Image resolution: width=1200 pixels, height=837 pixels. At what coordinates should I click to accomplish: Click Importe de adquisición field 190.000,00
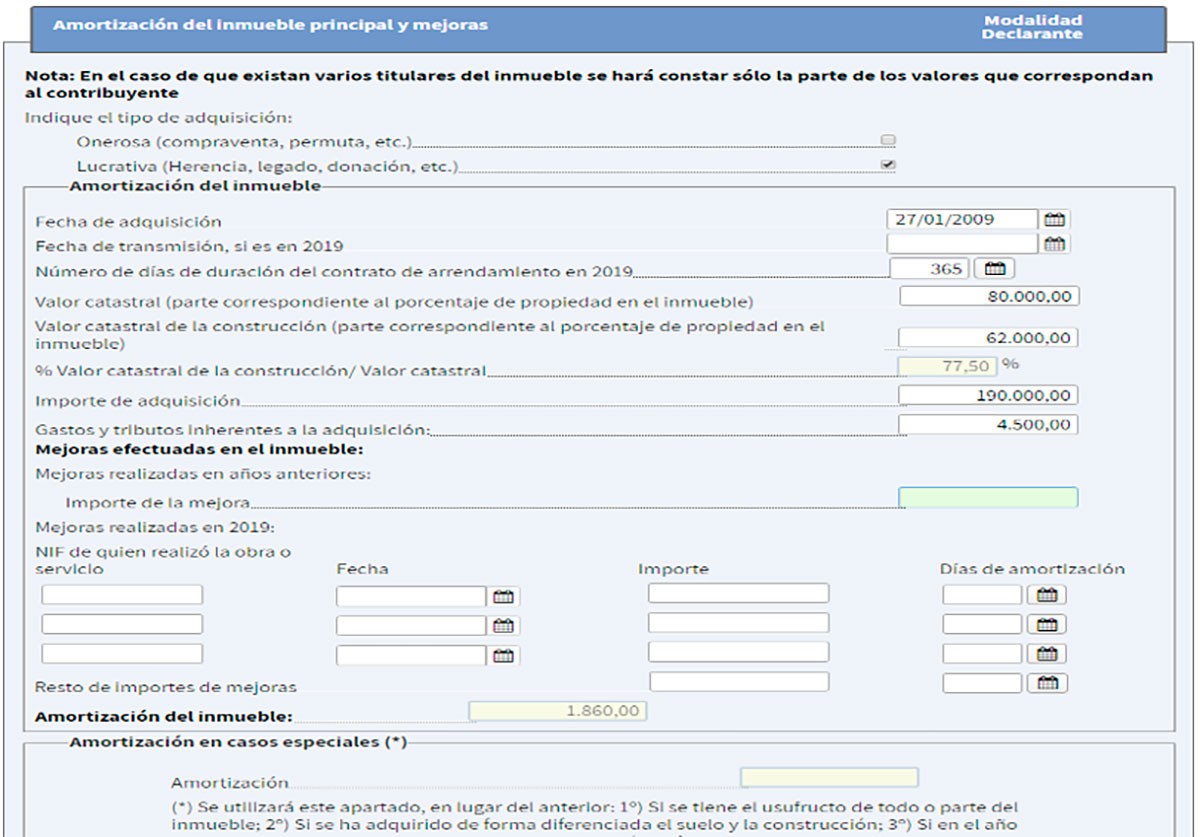(989, 395)
